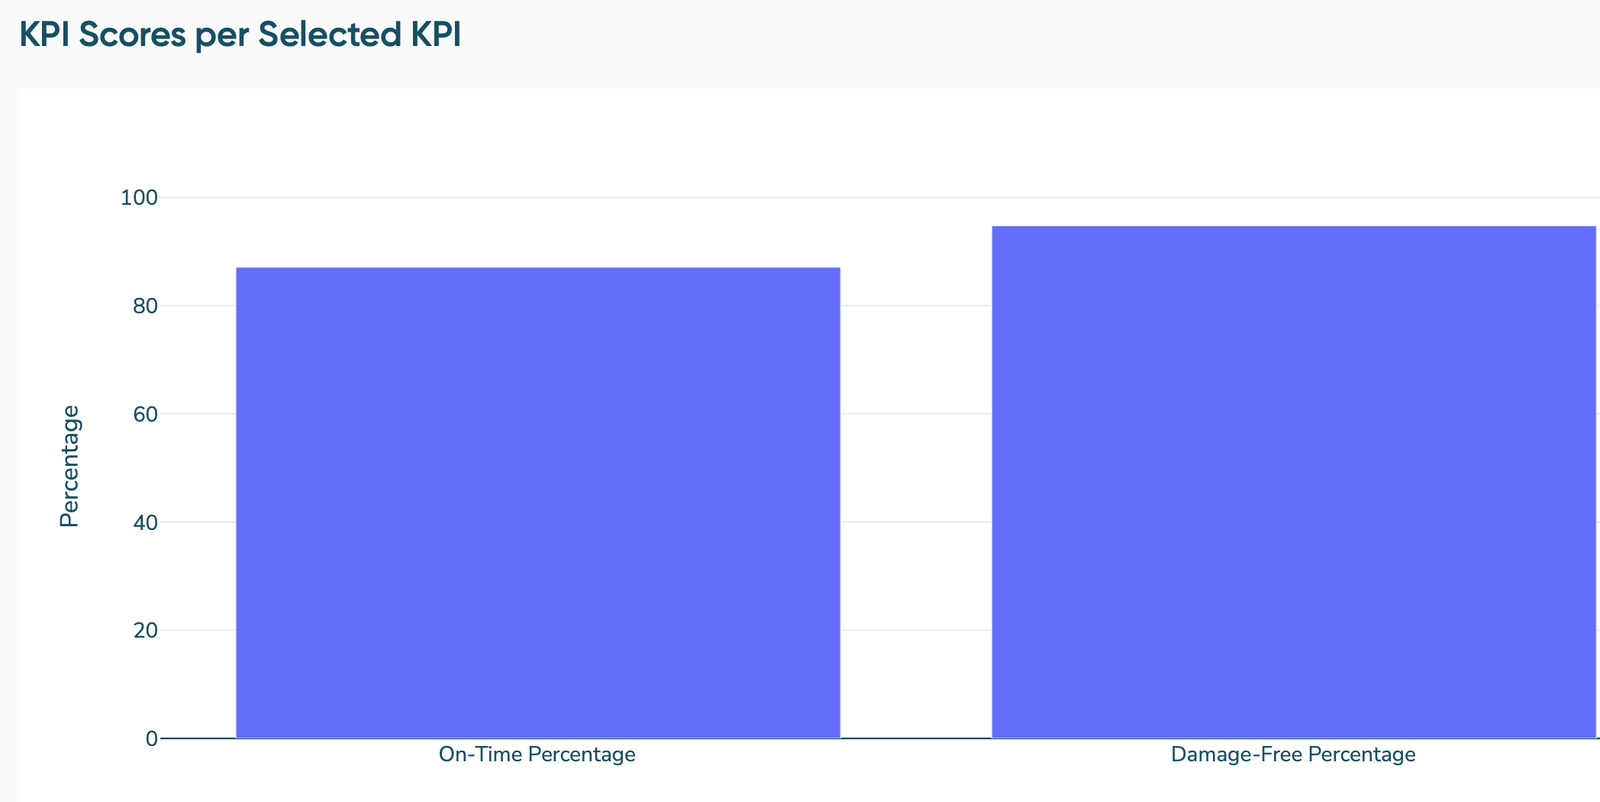The width and height of the screenshot is (1600, 802).
Task: Click the 80 y-axis tick label
Action: coord(145,306)
